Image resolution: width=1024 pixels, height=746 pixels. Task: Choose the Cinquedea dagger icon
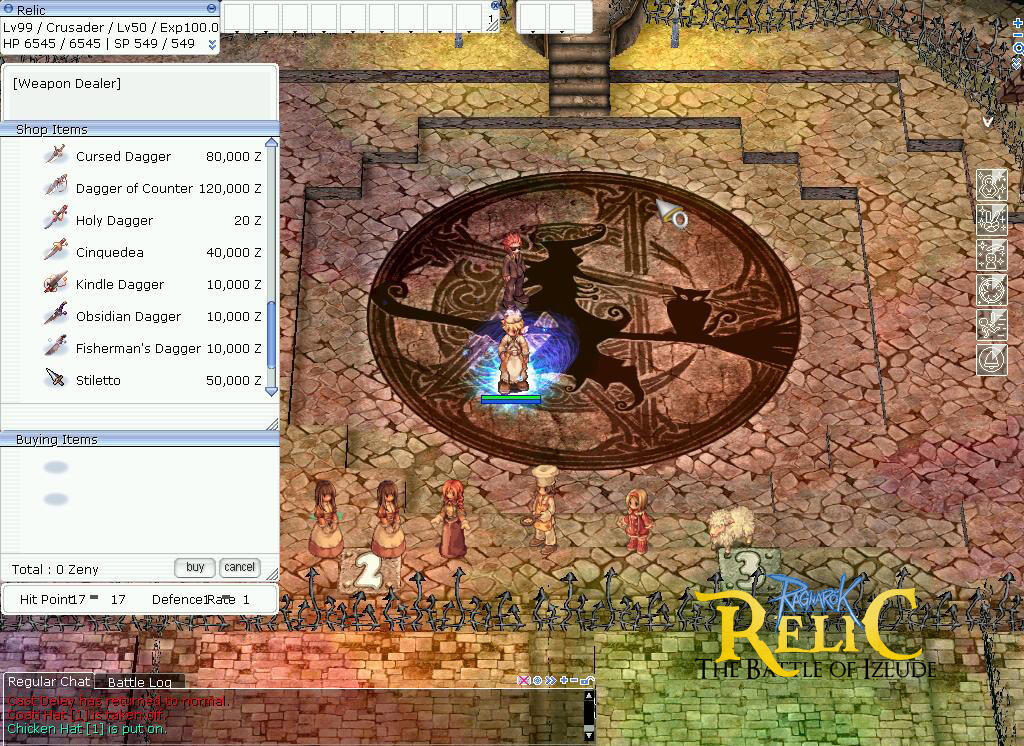pyautogui.click(x=56, y=251)
